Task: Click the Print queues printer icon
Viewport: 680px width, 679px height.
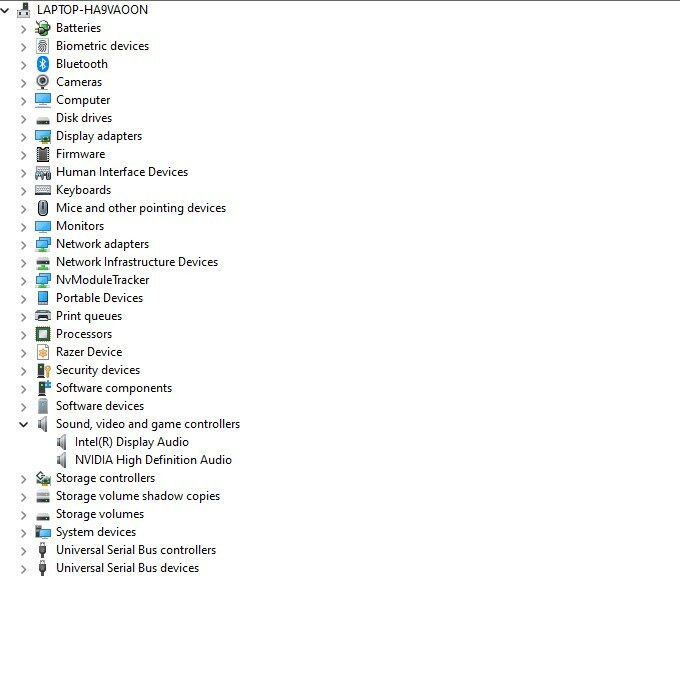Action: pos(42,316)
